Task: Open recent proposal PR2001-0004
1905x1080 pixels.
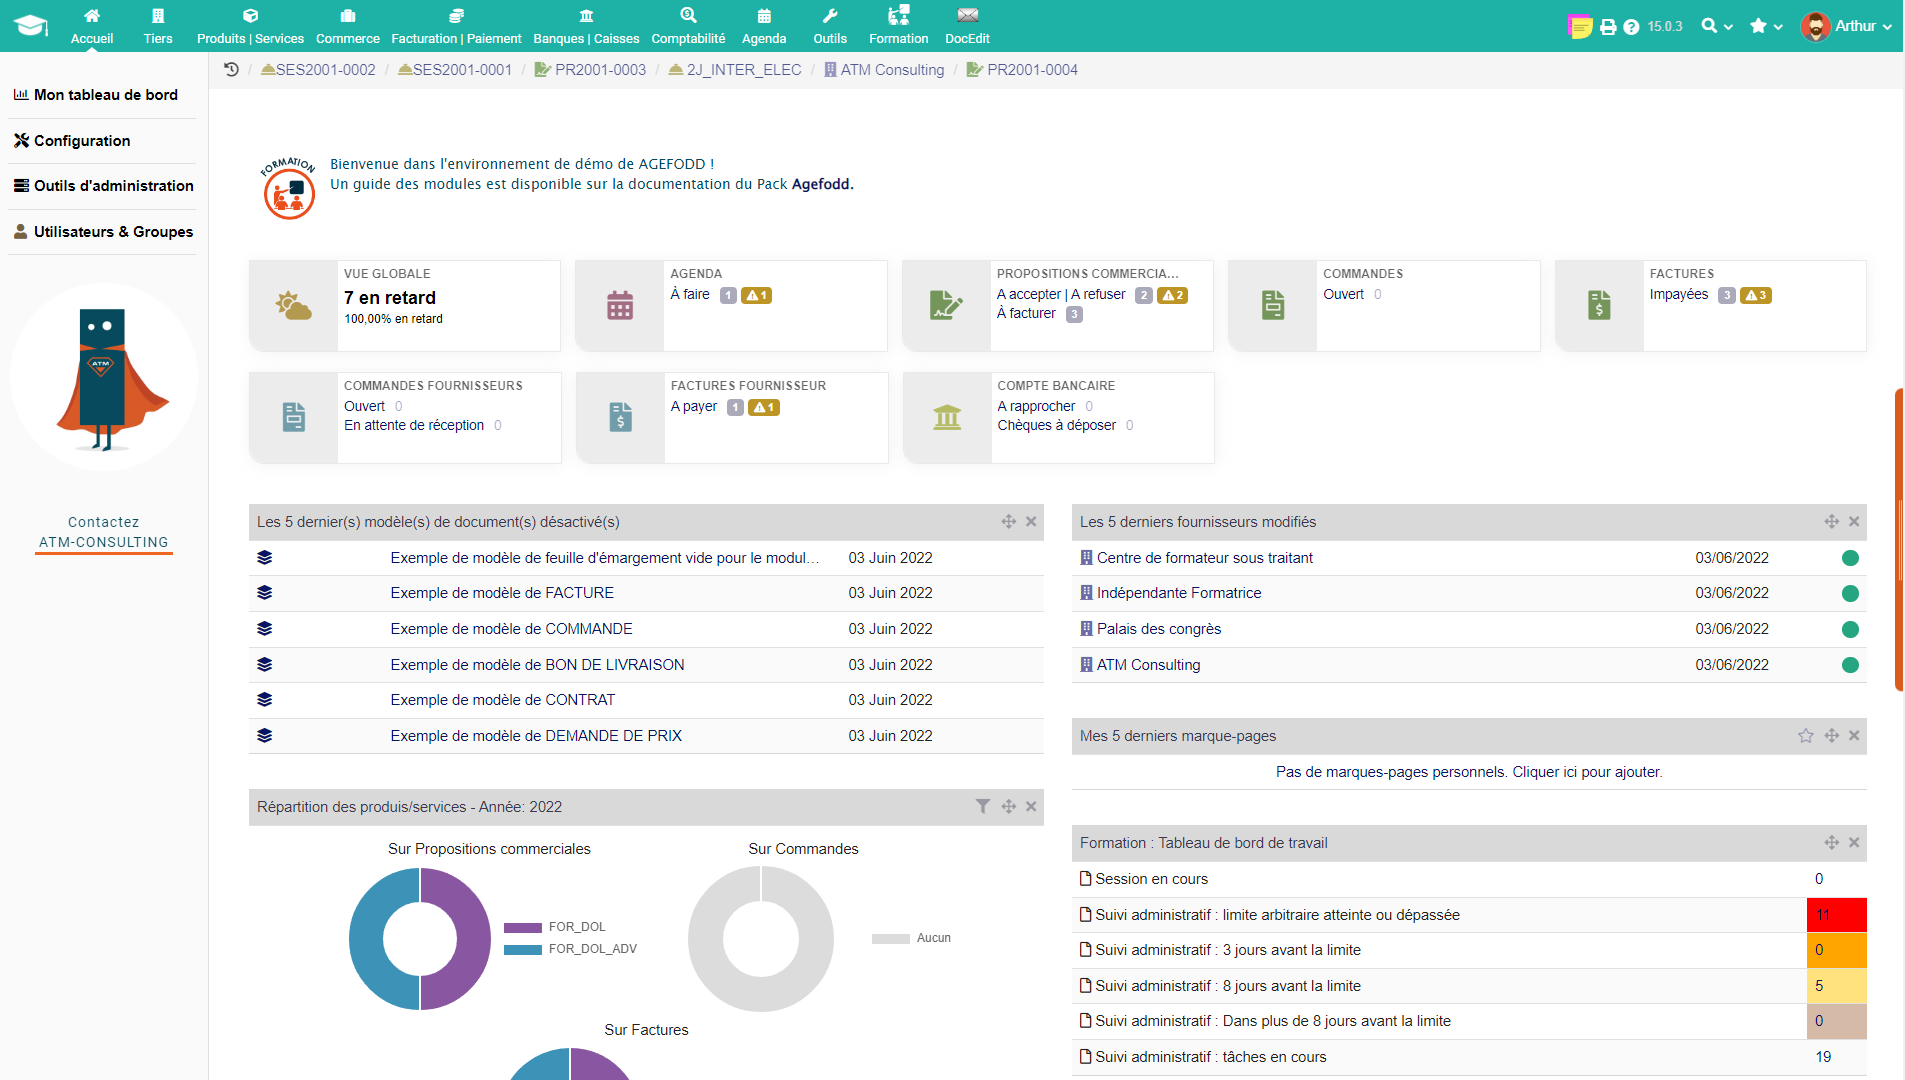Action: pyautogui.click(x=1022, y=70)
